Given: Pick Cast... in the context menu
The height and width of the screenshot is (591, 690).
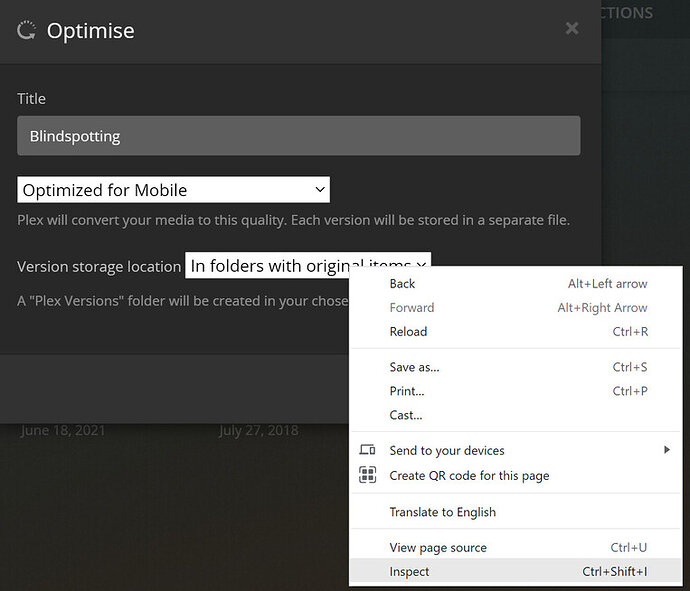Looking at the screenshot, I should click(516, 415).
